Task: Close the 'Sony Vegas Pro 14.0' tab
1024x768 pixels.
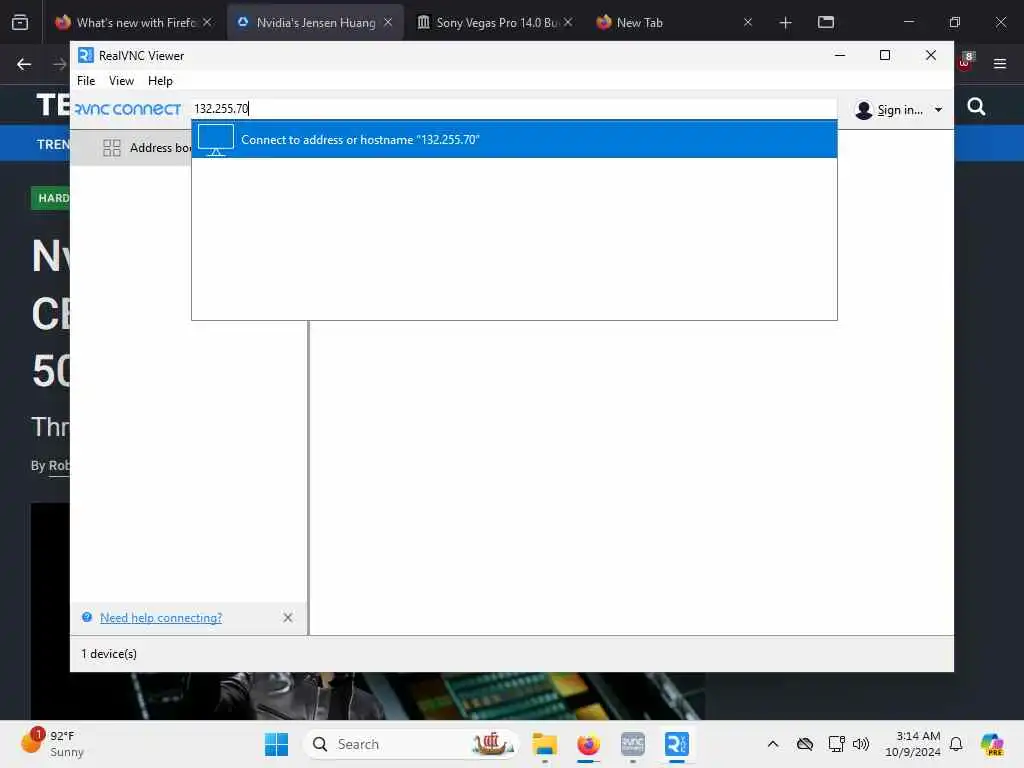Action: 568,22
